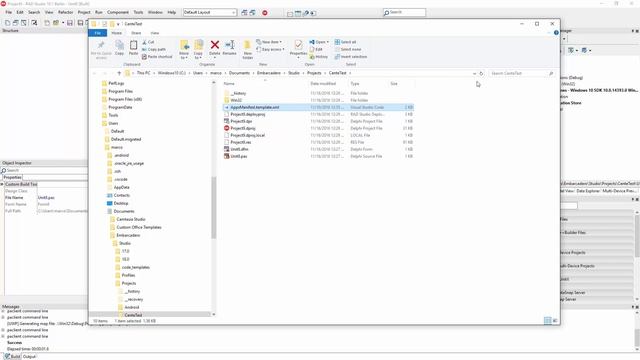Open the Default Layout combo box
Viewport: 640px width, 360px height.
coord(210,13)
